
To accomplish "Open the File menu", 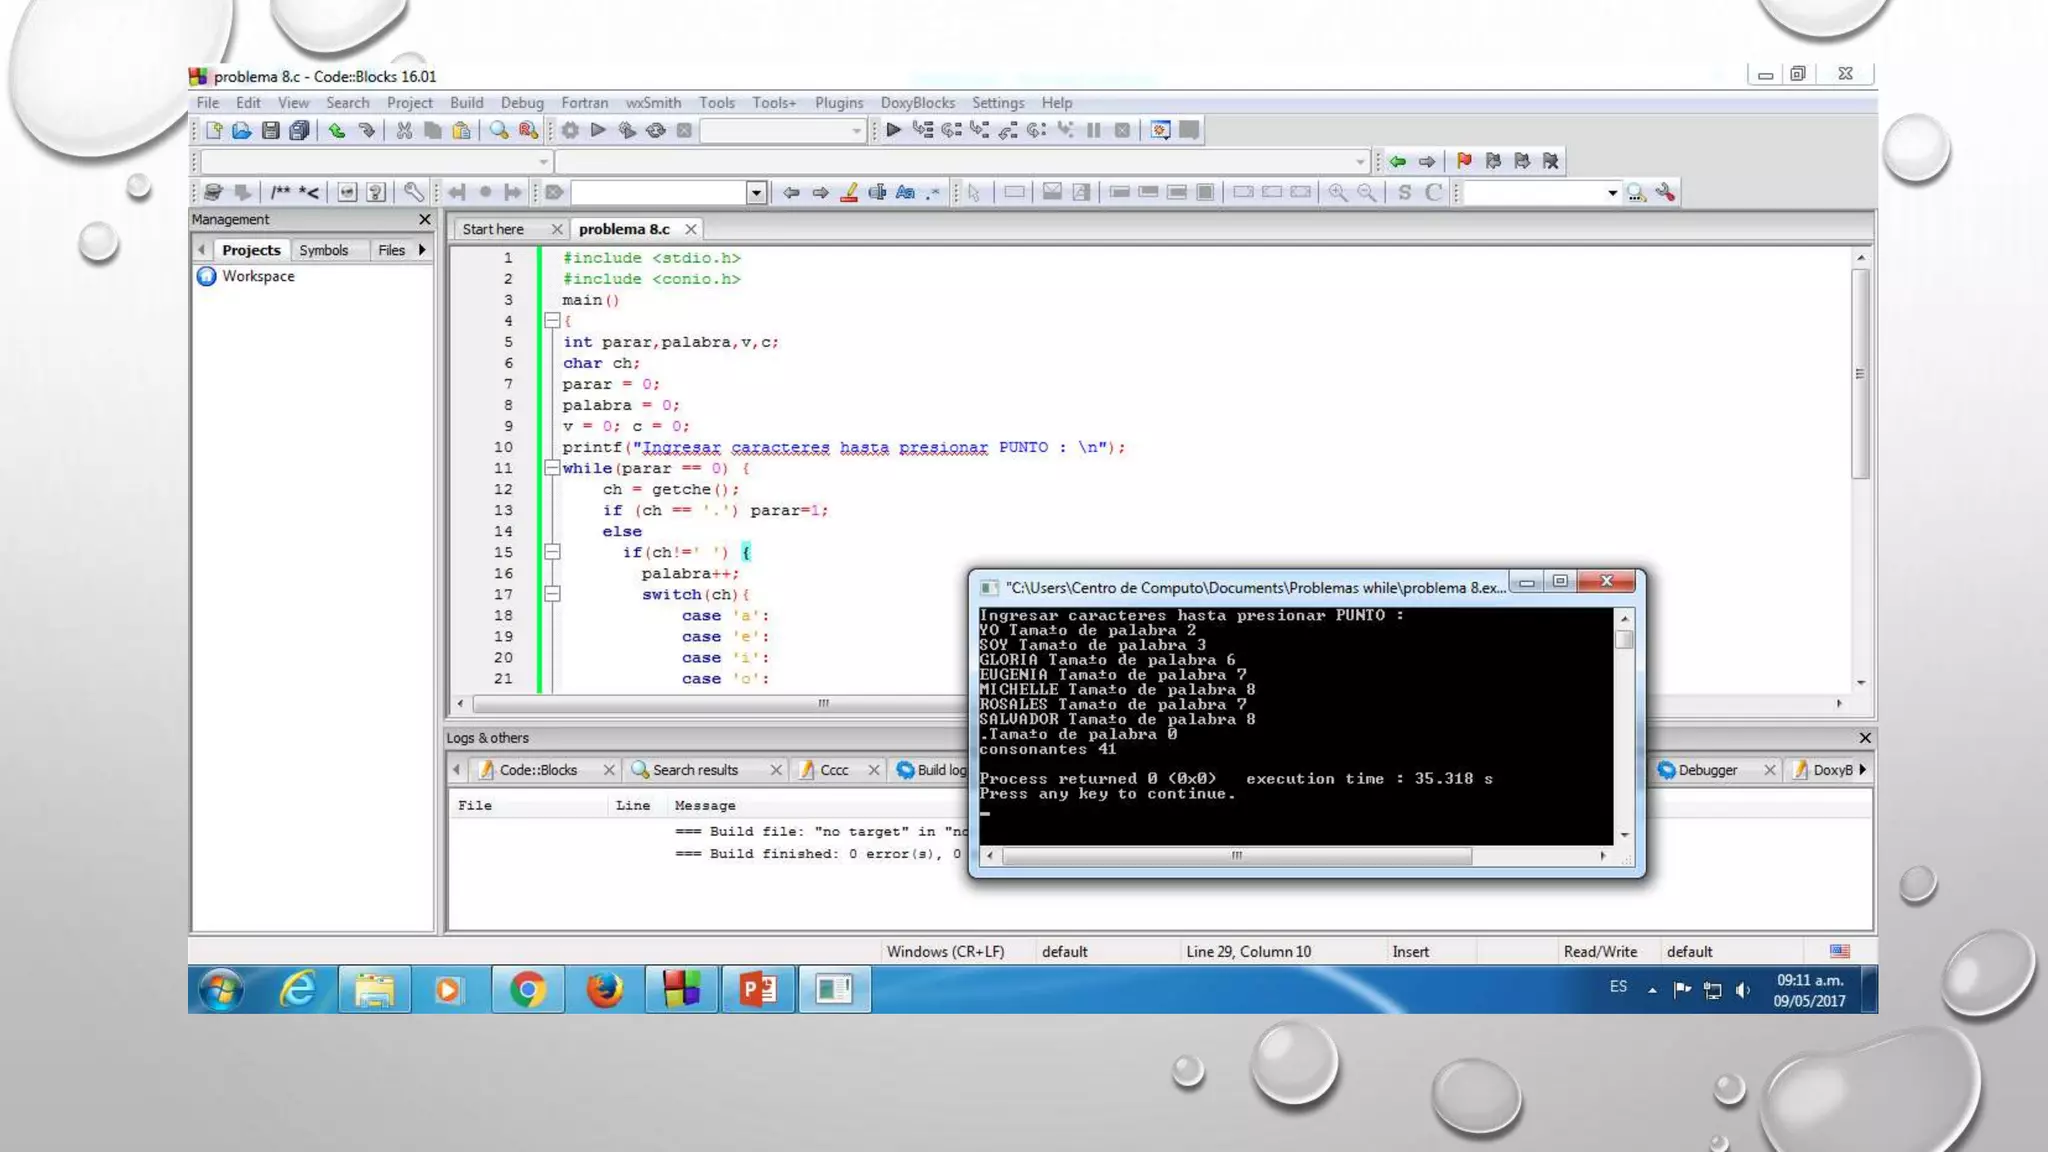I will (x=208, y=102).
